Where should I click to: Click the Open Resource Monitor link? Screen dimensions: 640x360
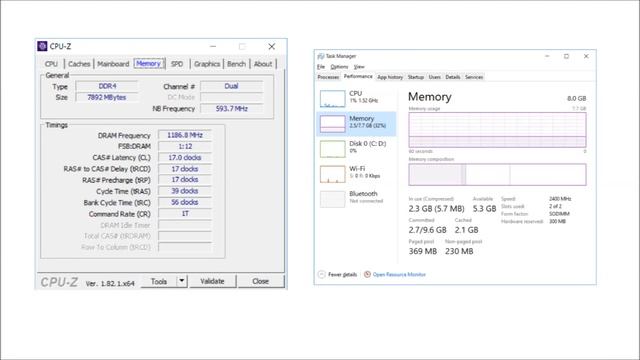click(399, 274)
